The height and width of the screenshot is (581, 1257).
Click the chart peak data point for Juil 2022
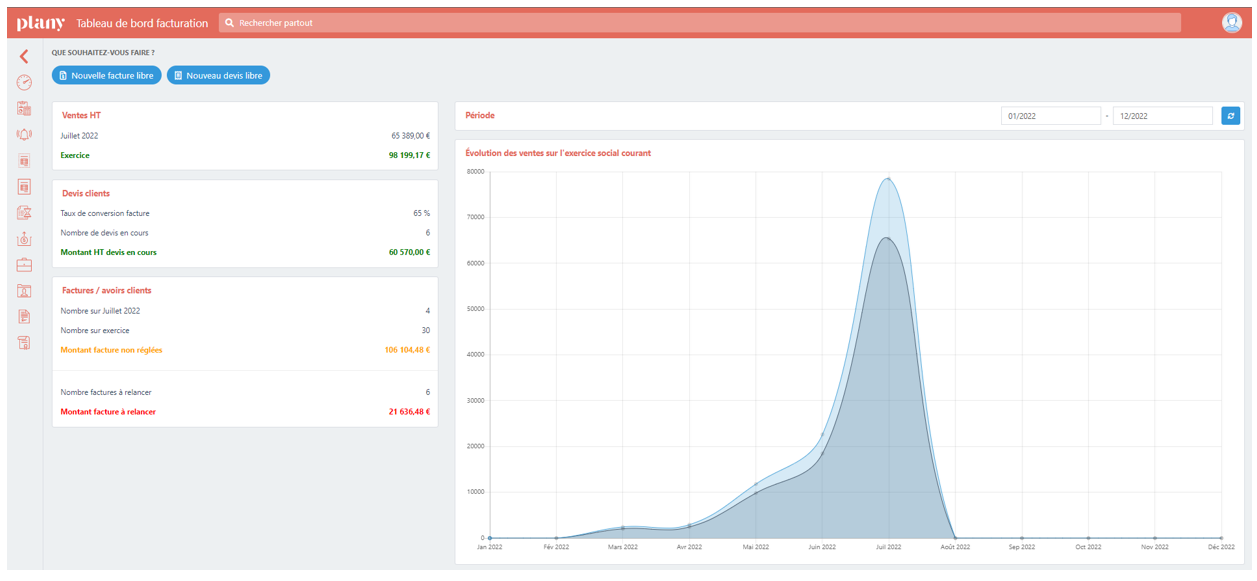pos(888,179)
